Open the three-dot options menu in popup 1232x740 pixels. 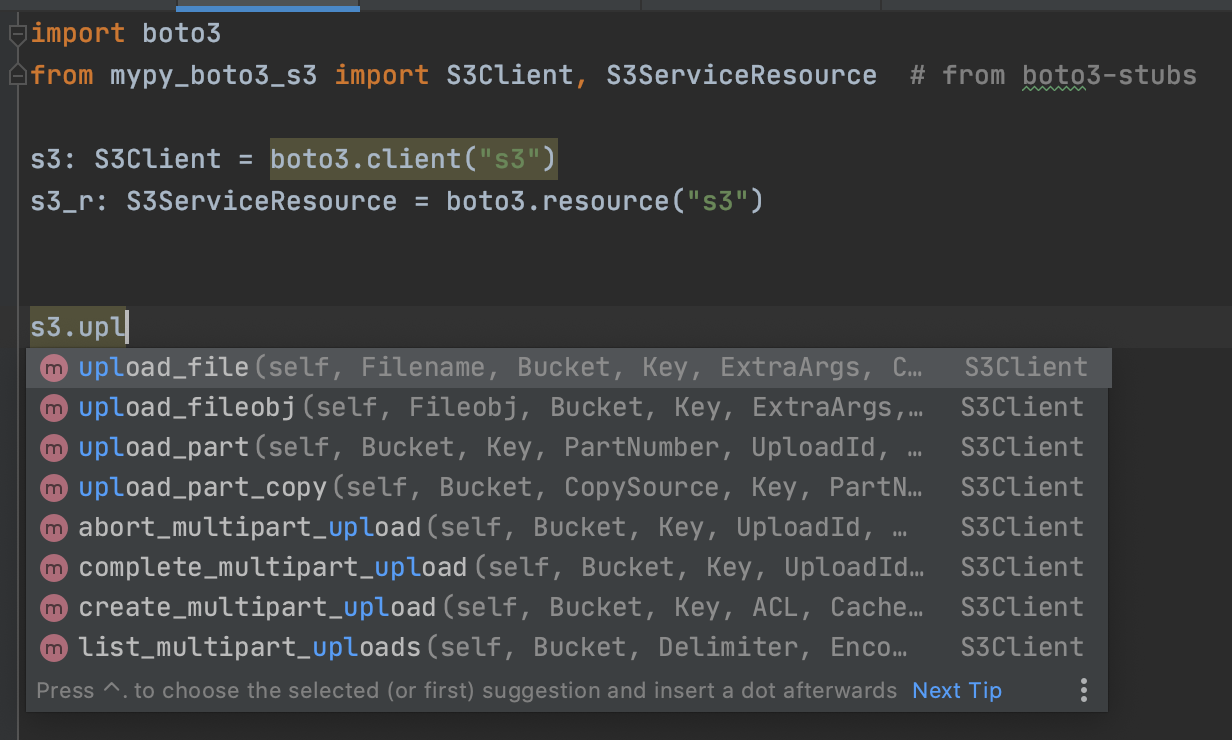(1083, 690)
